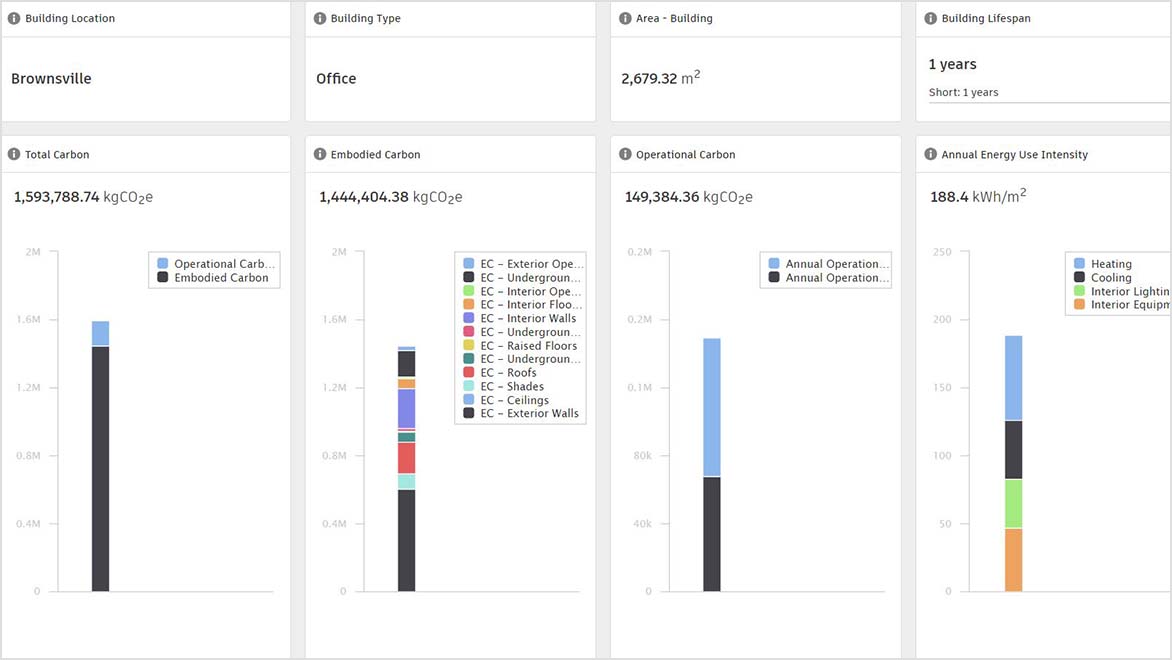Open the Building Location info icon
Viewport: 1172px width, 660px height.
[x=14, y=17]
